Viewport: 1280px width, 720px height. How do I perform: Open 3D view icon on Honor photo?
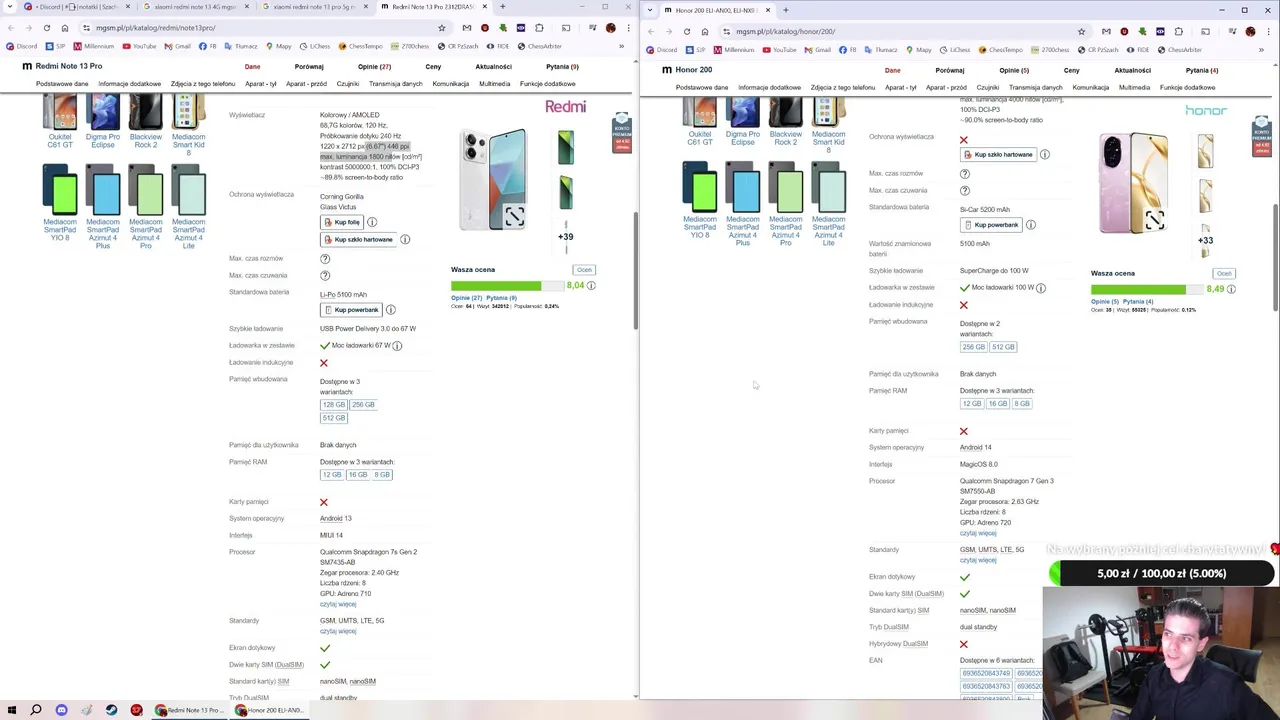point(1154,221)
